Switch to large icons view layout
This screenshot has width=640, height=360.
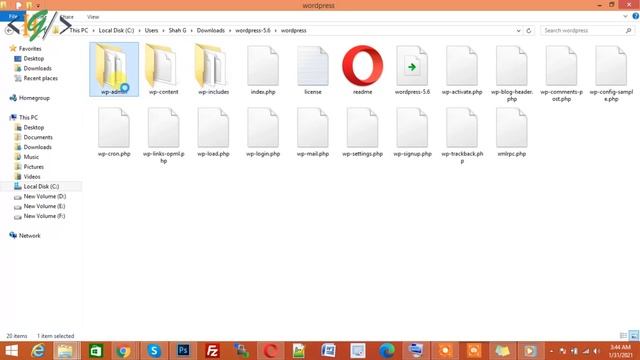tap(633, 336)
